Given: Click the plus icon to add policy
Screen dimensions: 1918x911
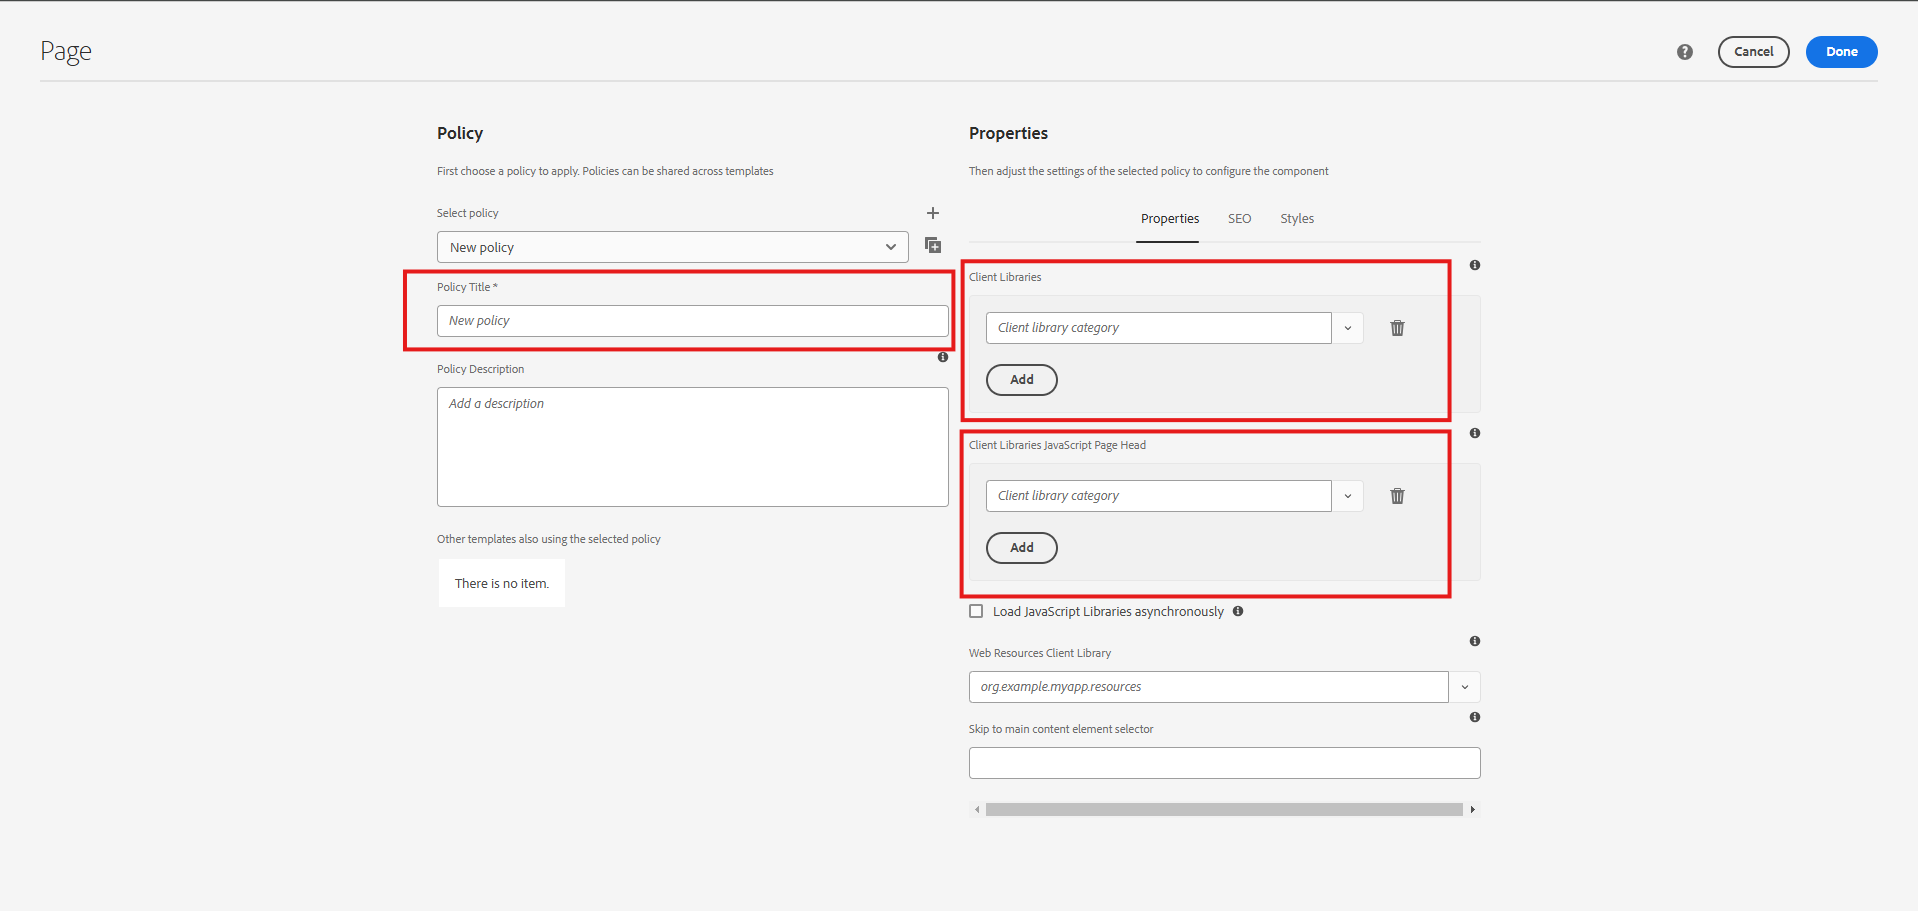Looking at the screenshot, I should 932,213.
